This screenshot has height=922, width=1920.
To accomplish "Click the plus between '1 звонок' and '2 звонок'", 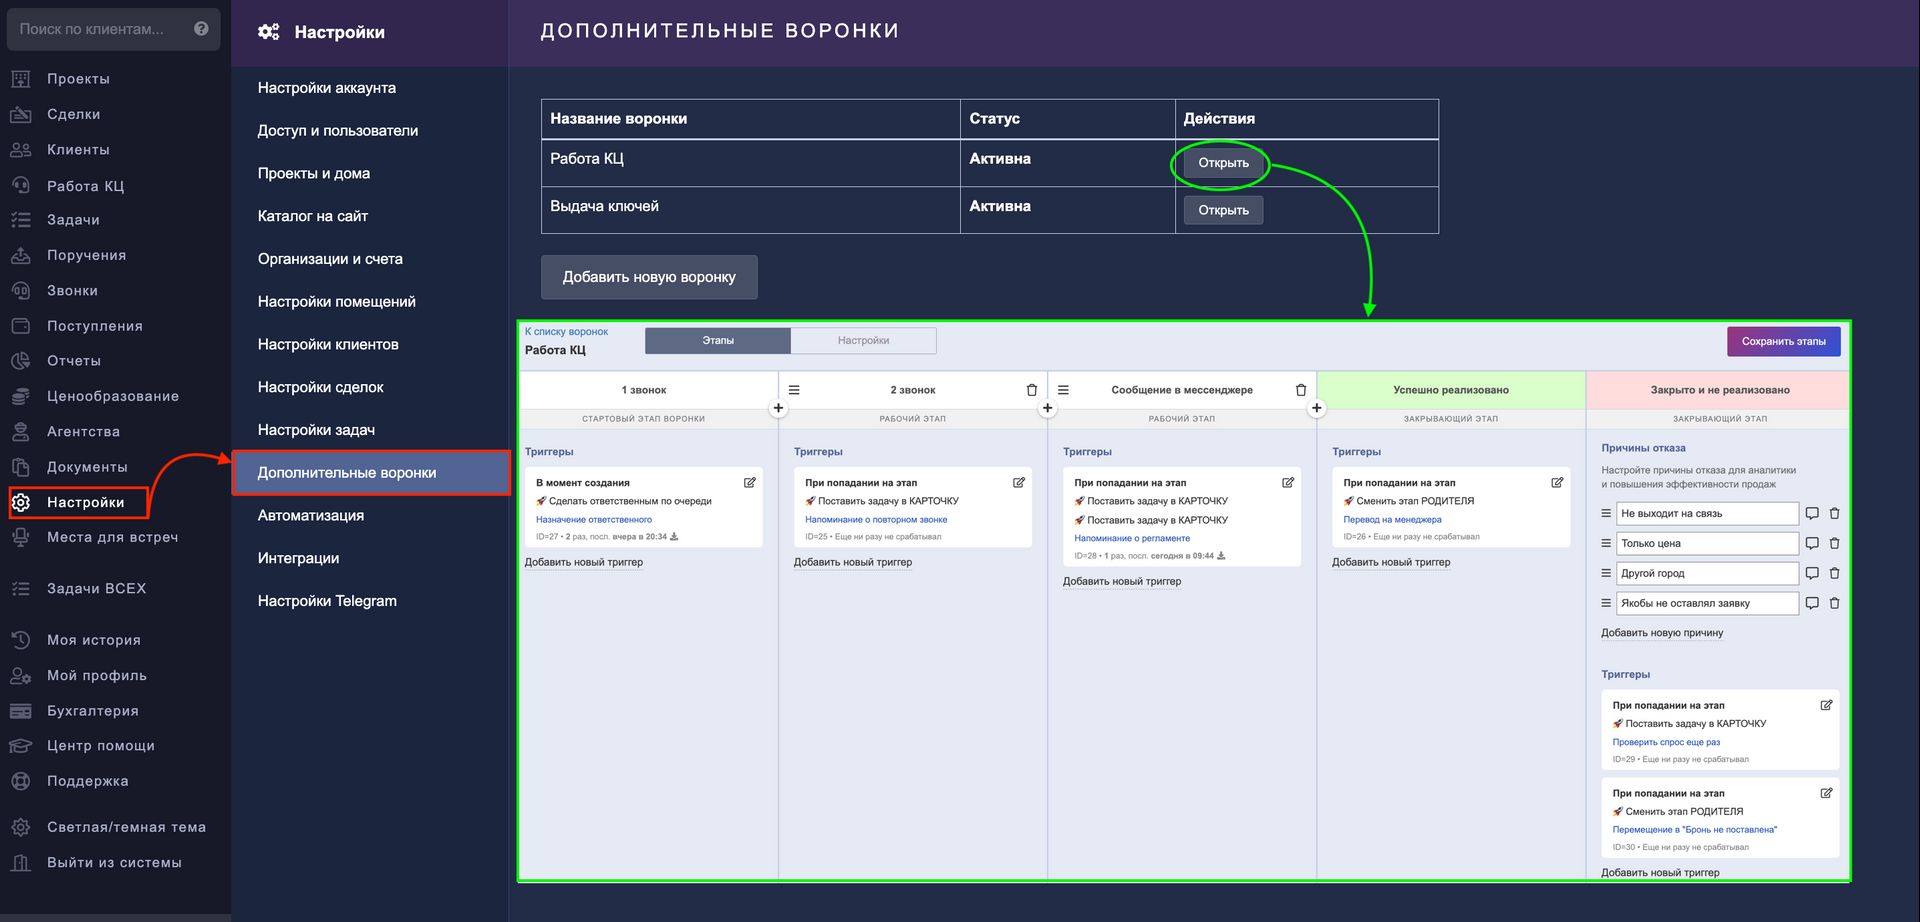I will tap(778, 408).
